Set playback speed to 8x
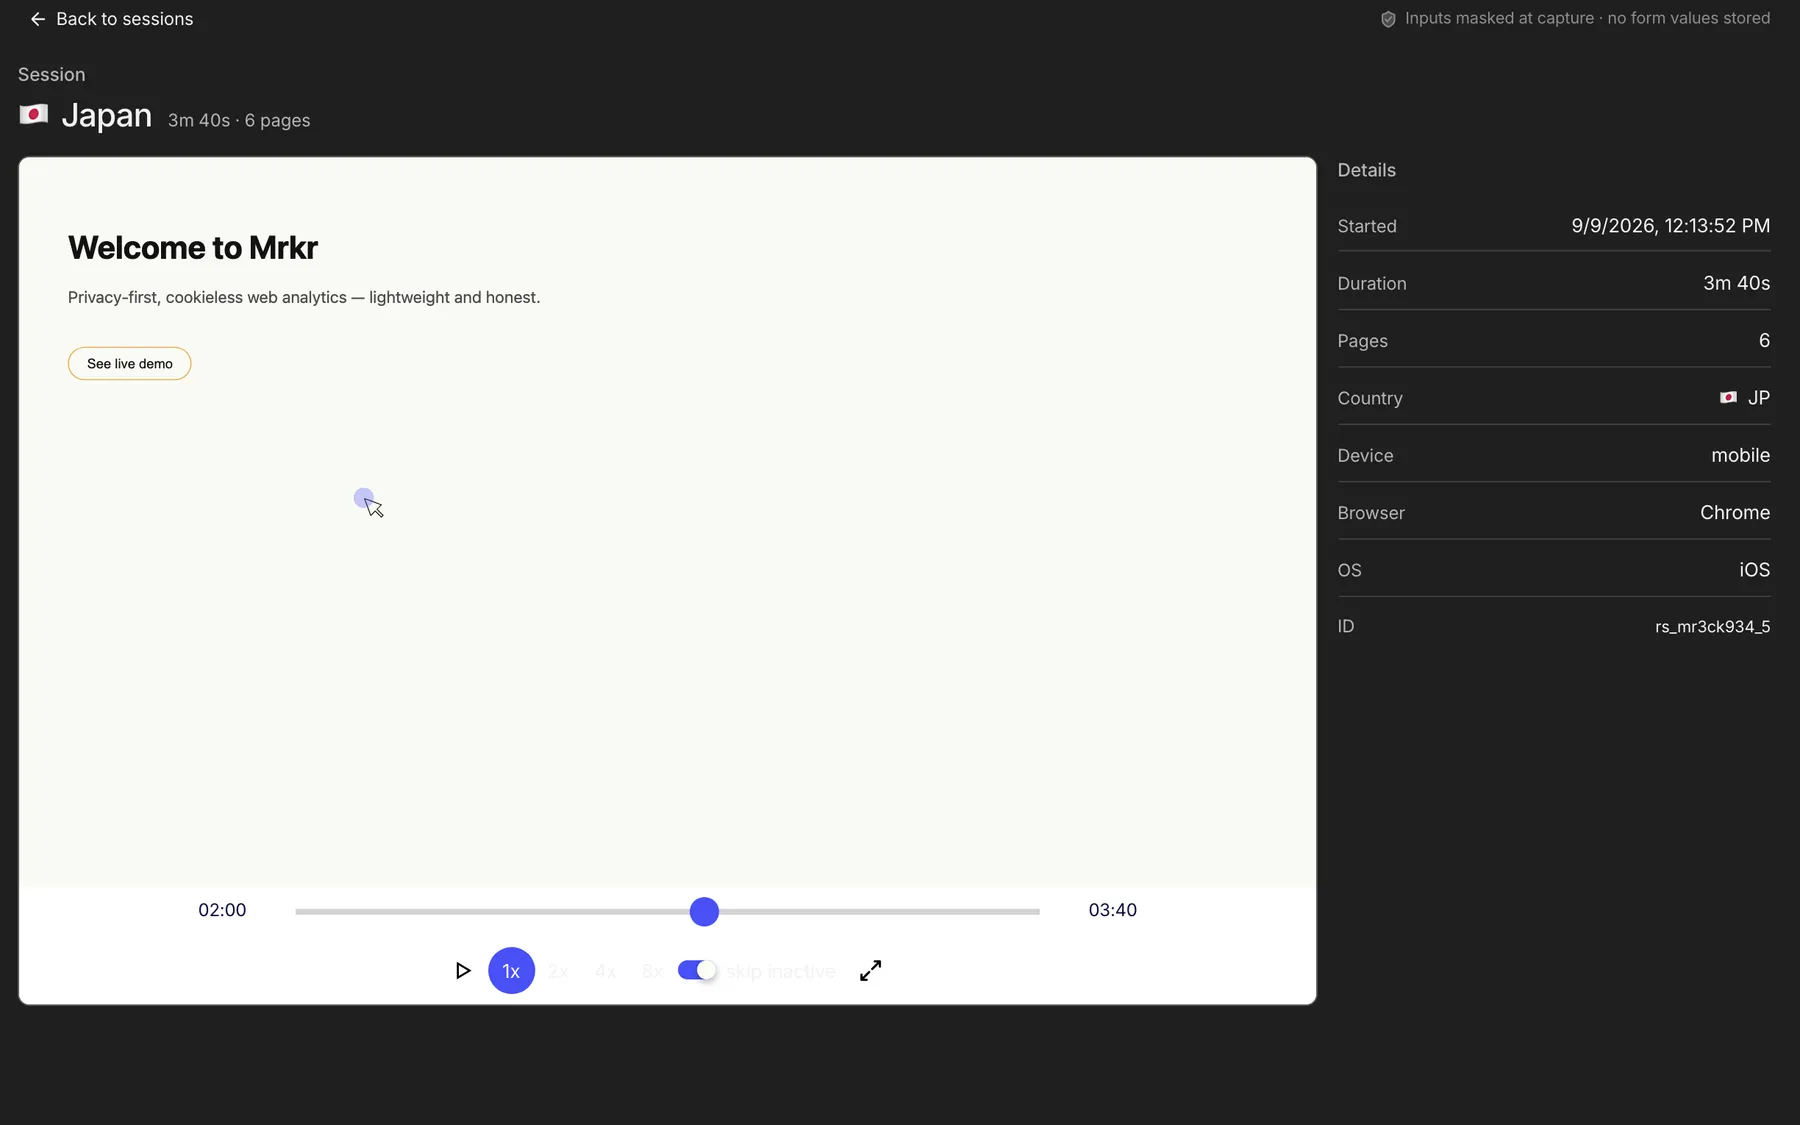The width and height of the screenshot is (1800, 1125). 652,971
